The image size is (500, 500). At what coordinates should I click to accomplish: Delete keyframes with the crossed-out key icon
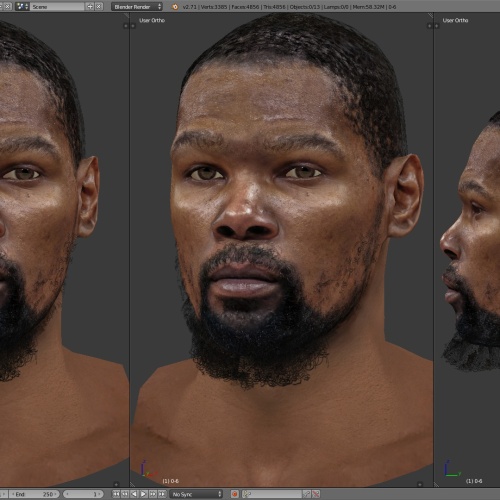pos(316,494)
